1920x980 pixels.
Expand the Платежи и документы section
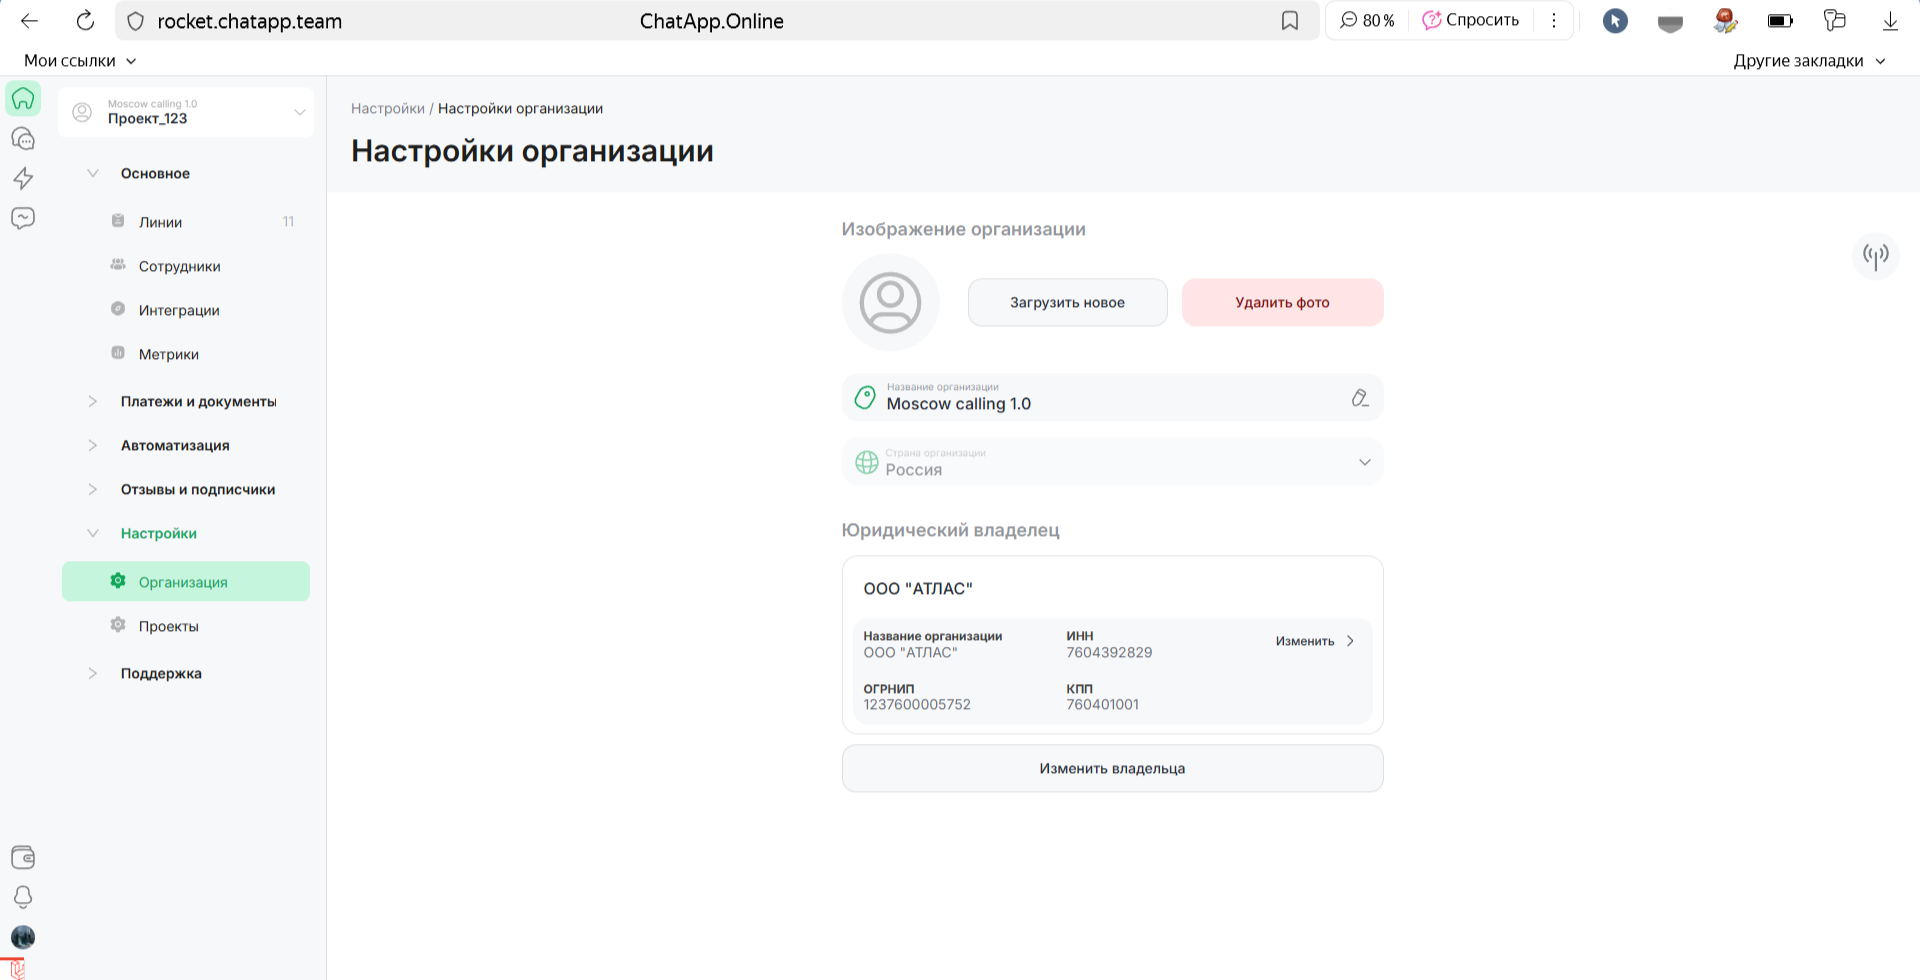(x=198, y=401)
